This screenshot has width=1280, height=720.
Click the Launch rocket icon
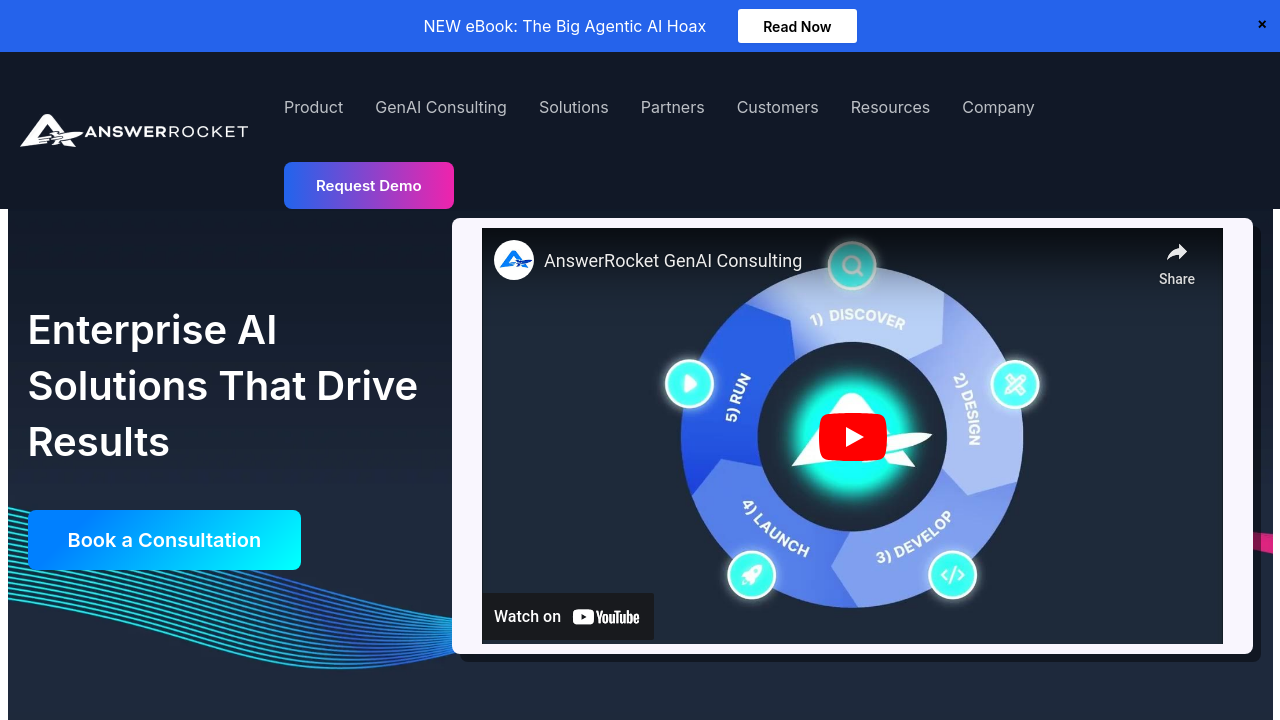751,575
